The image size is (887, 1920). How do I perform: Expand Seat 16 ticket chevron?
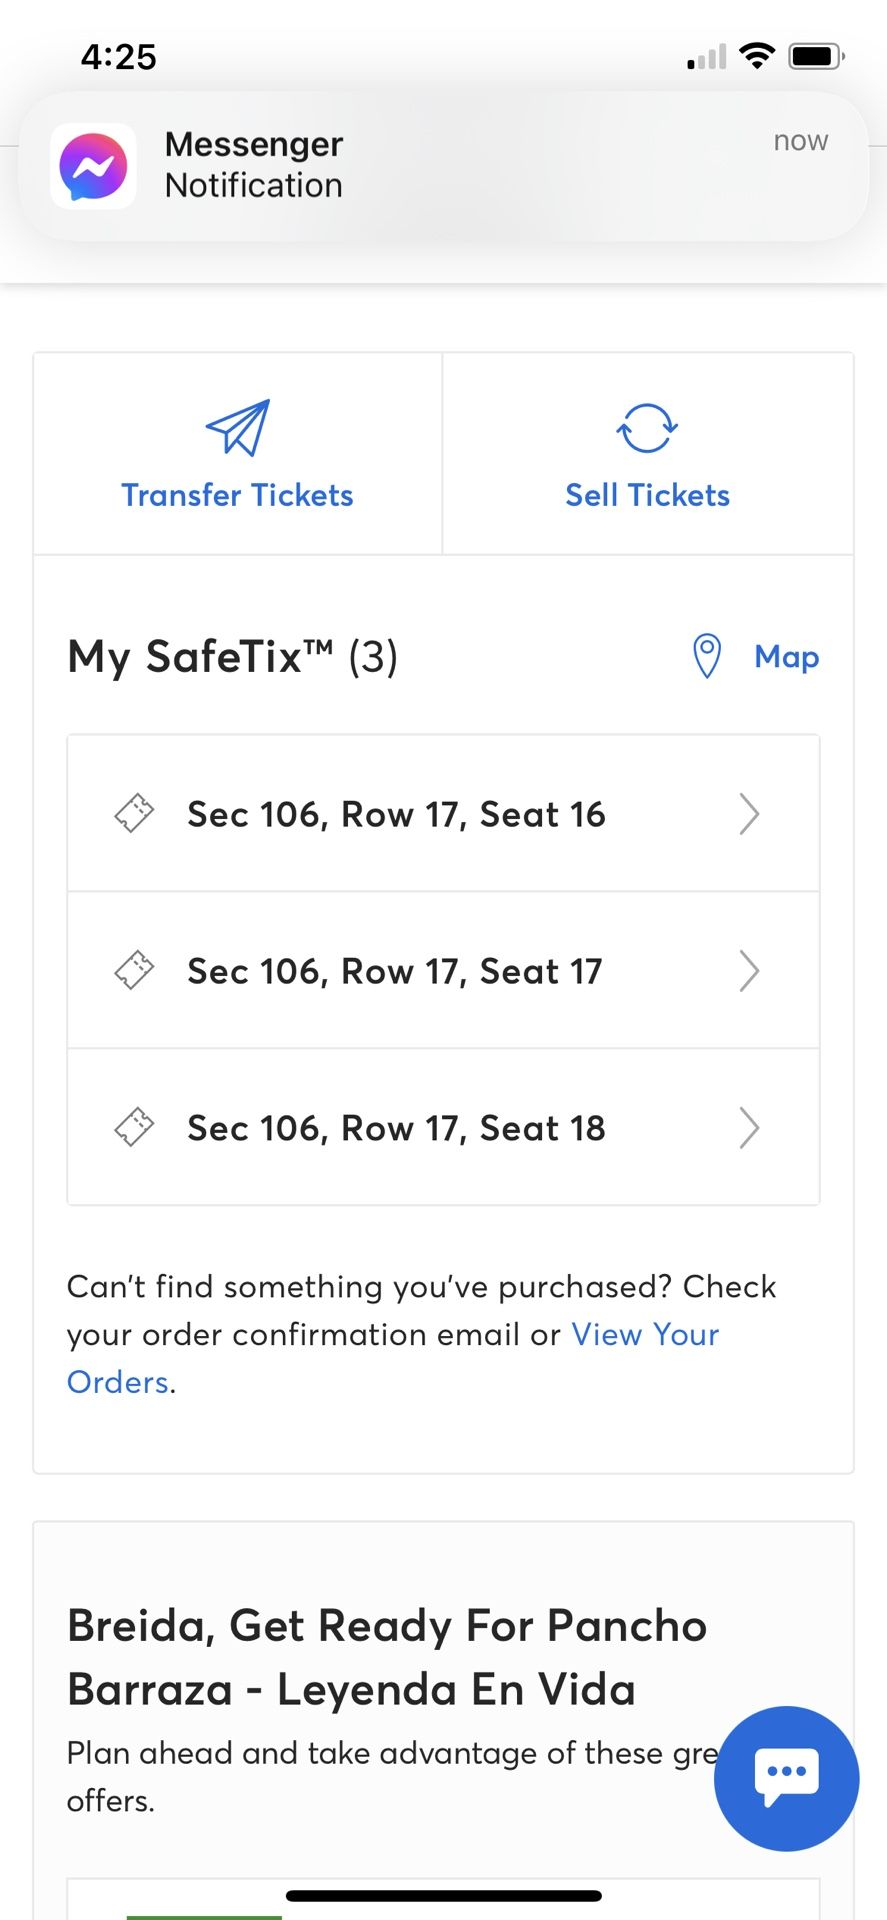(x=749, y=814)
